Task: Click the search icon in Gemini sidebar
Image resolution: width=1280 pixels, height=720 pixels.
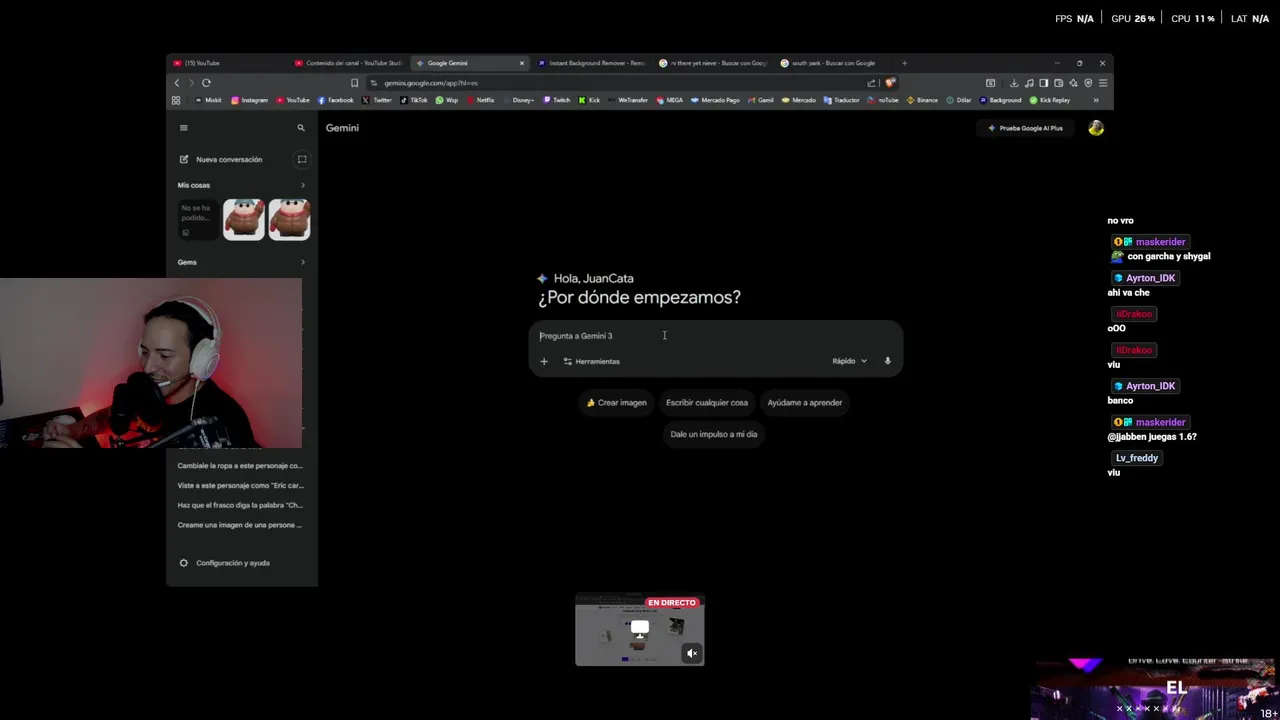Action: click(301, 128)
